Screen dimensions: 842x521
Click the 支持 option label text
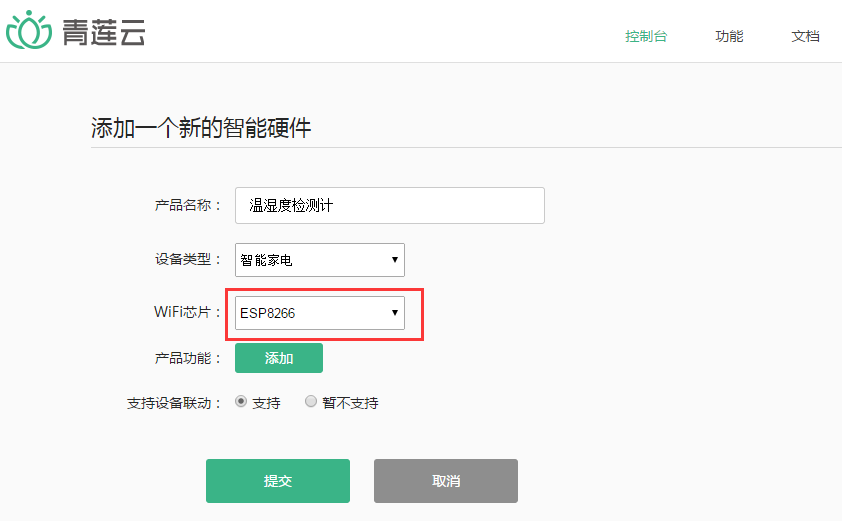tap(266, 403)
